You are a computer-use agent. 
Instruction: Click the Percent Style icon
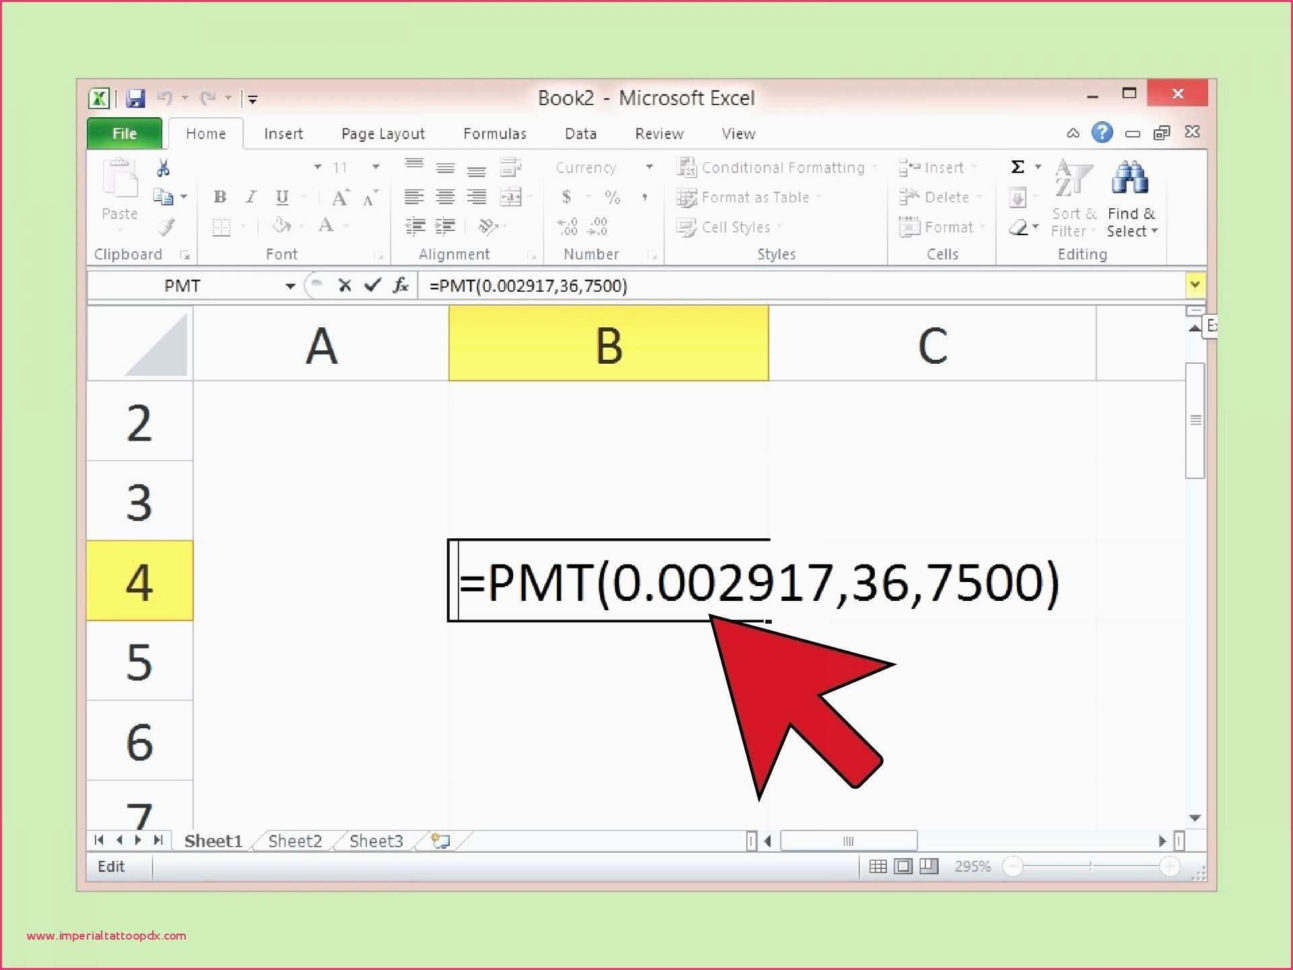click(x=612, y=197)
